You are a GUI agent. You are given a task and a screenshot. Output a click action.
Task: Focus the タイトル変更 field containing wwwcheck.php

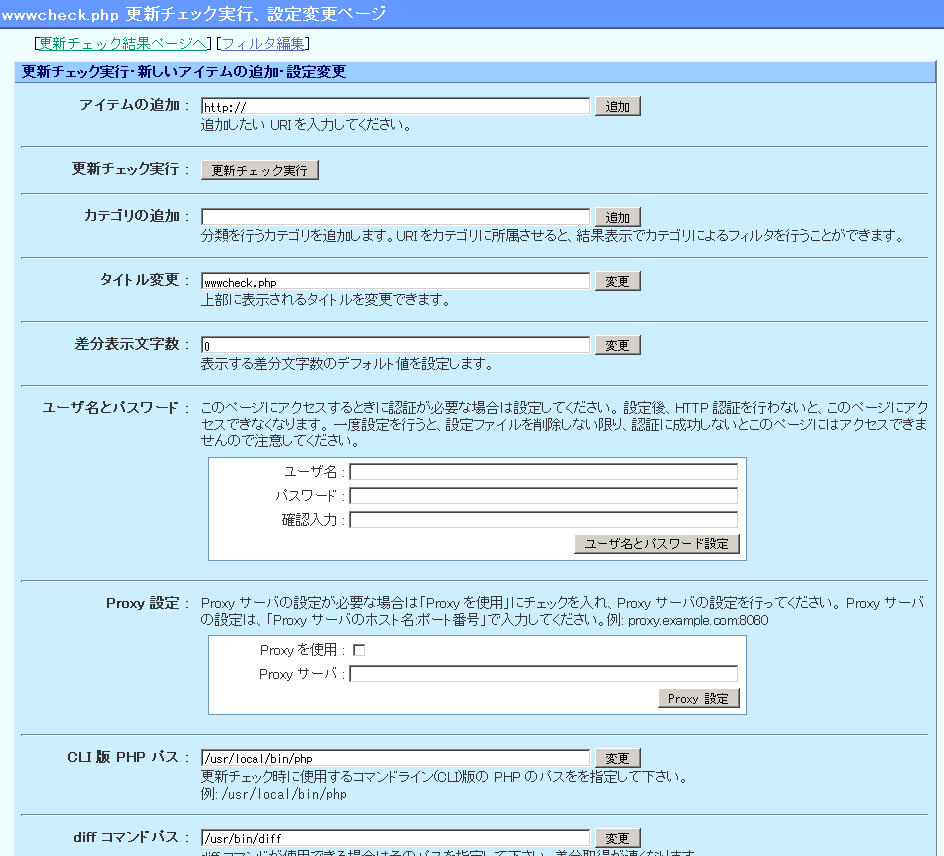point(396,282)
